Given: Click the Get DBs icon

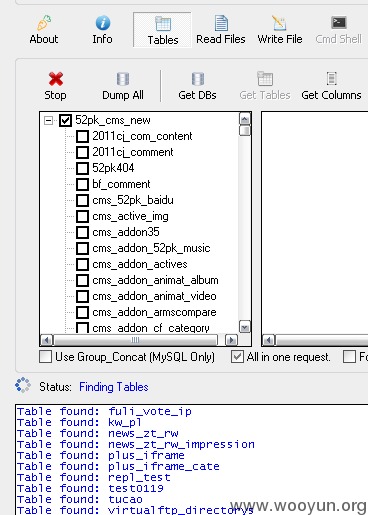Looking at the screenshot, I should tap(198, 79).
